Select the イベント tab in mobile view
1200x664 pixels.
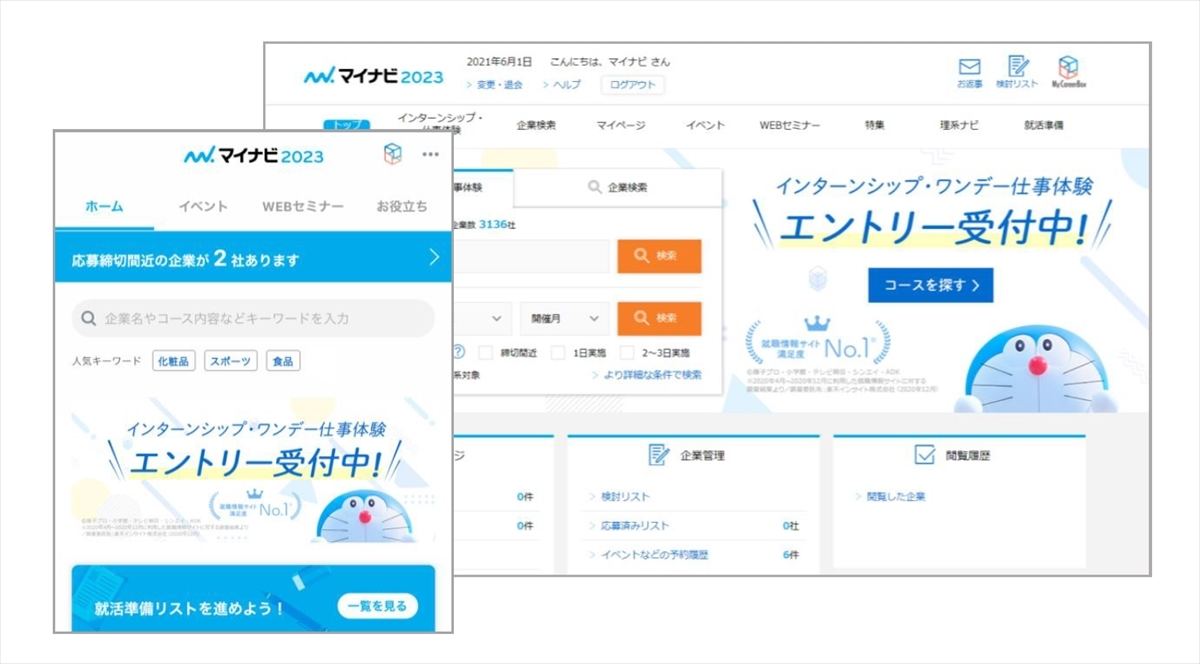[x=203, y=207]
